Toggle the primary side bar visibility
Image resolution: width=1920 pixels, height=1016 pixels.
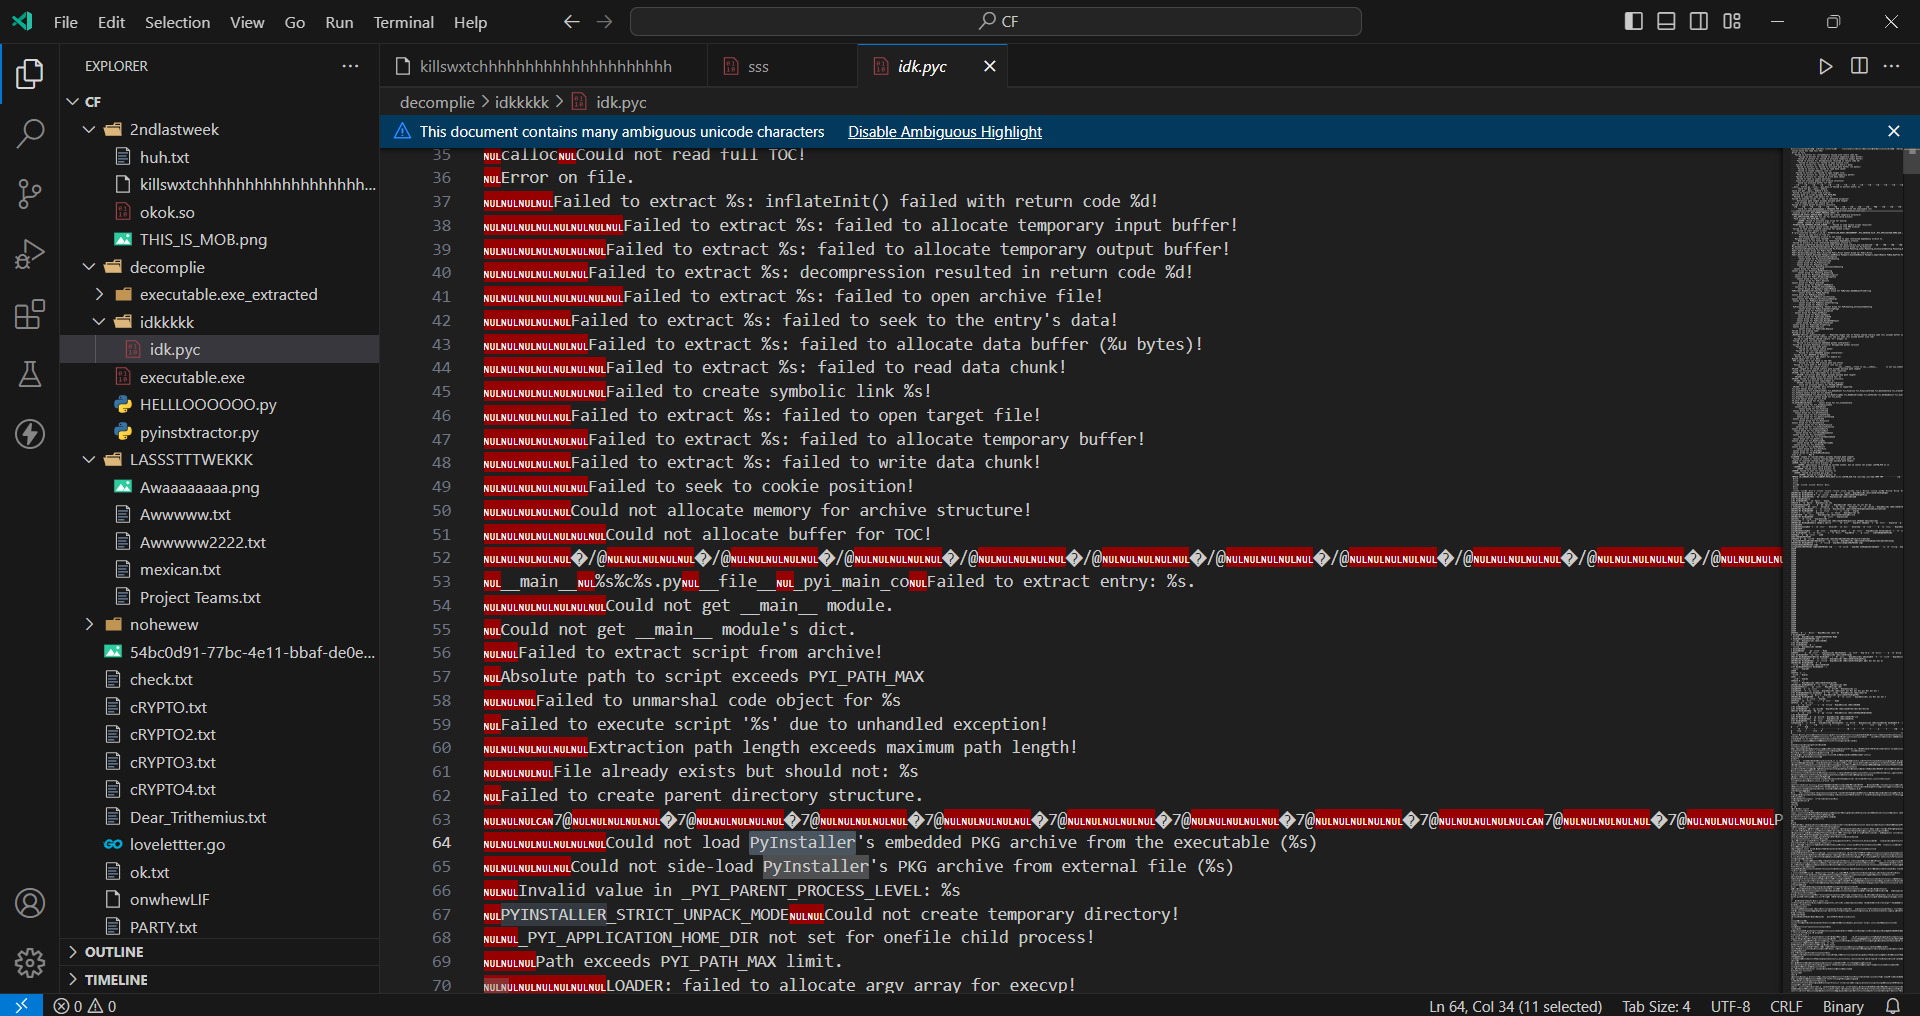(x=1633, y=22)
